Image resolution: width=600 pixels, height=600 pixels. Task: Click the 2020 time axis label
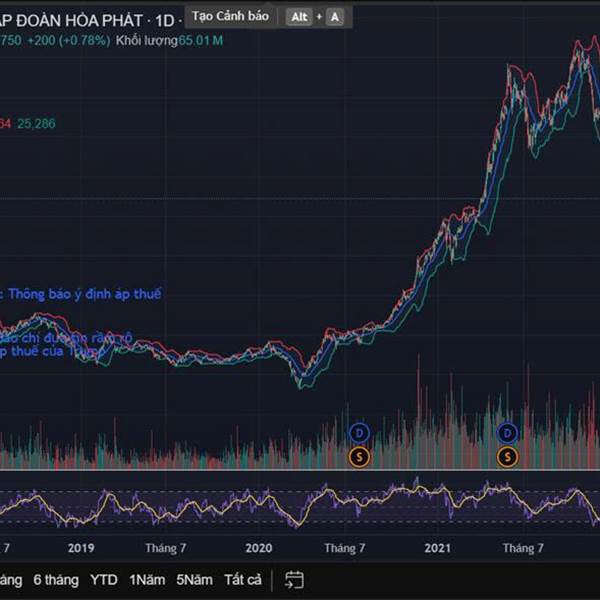(x=259, y=548)
